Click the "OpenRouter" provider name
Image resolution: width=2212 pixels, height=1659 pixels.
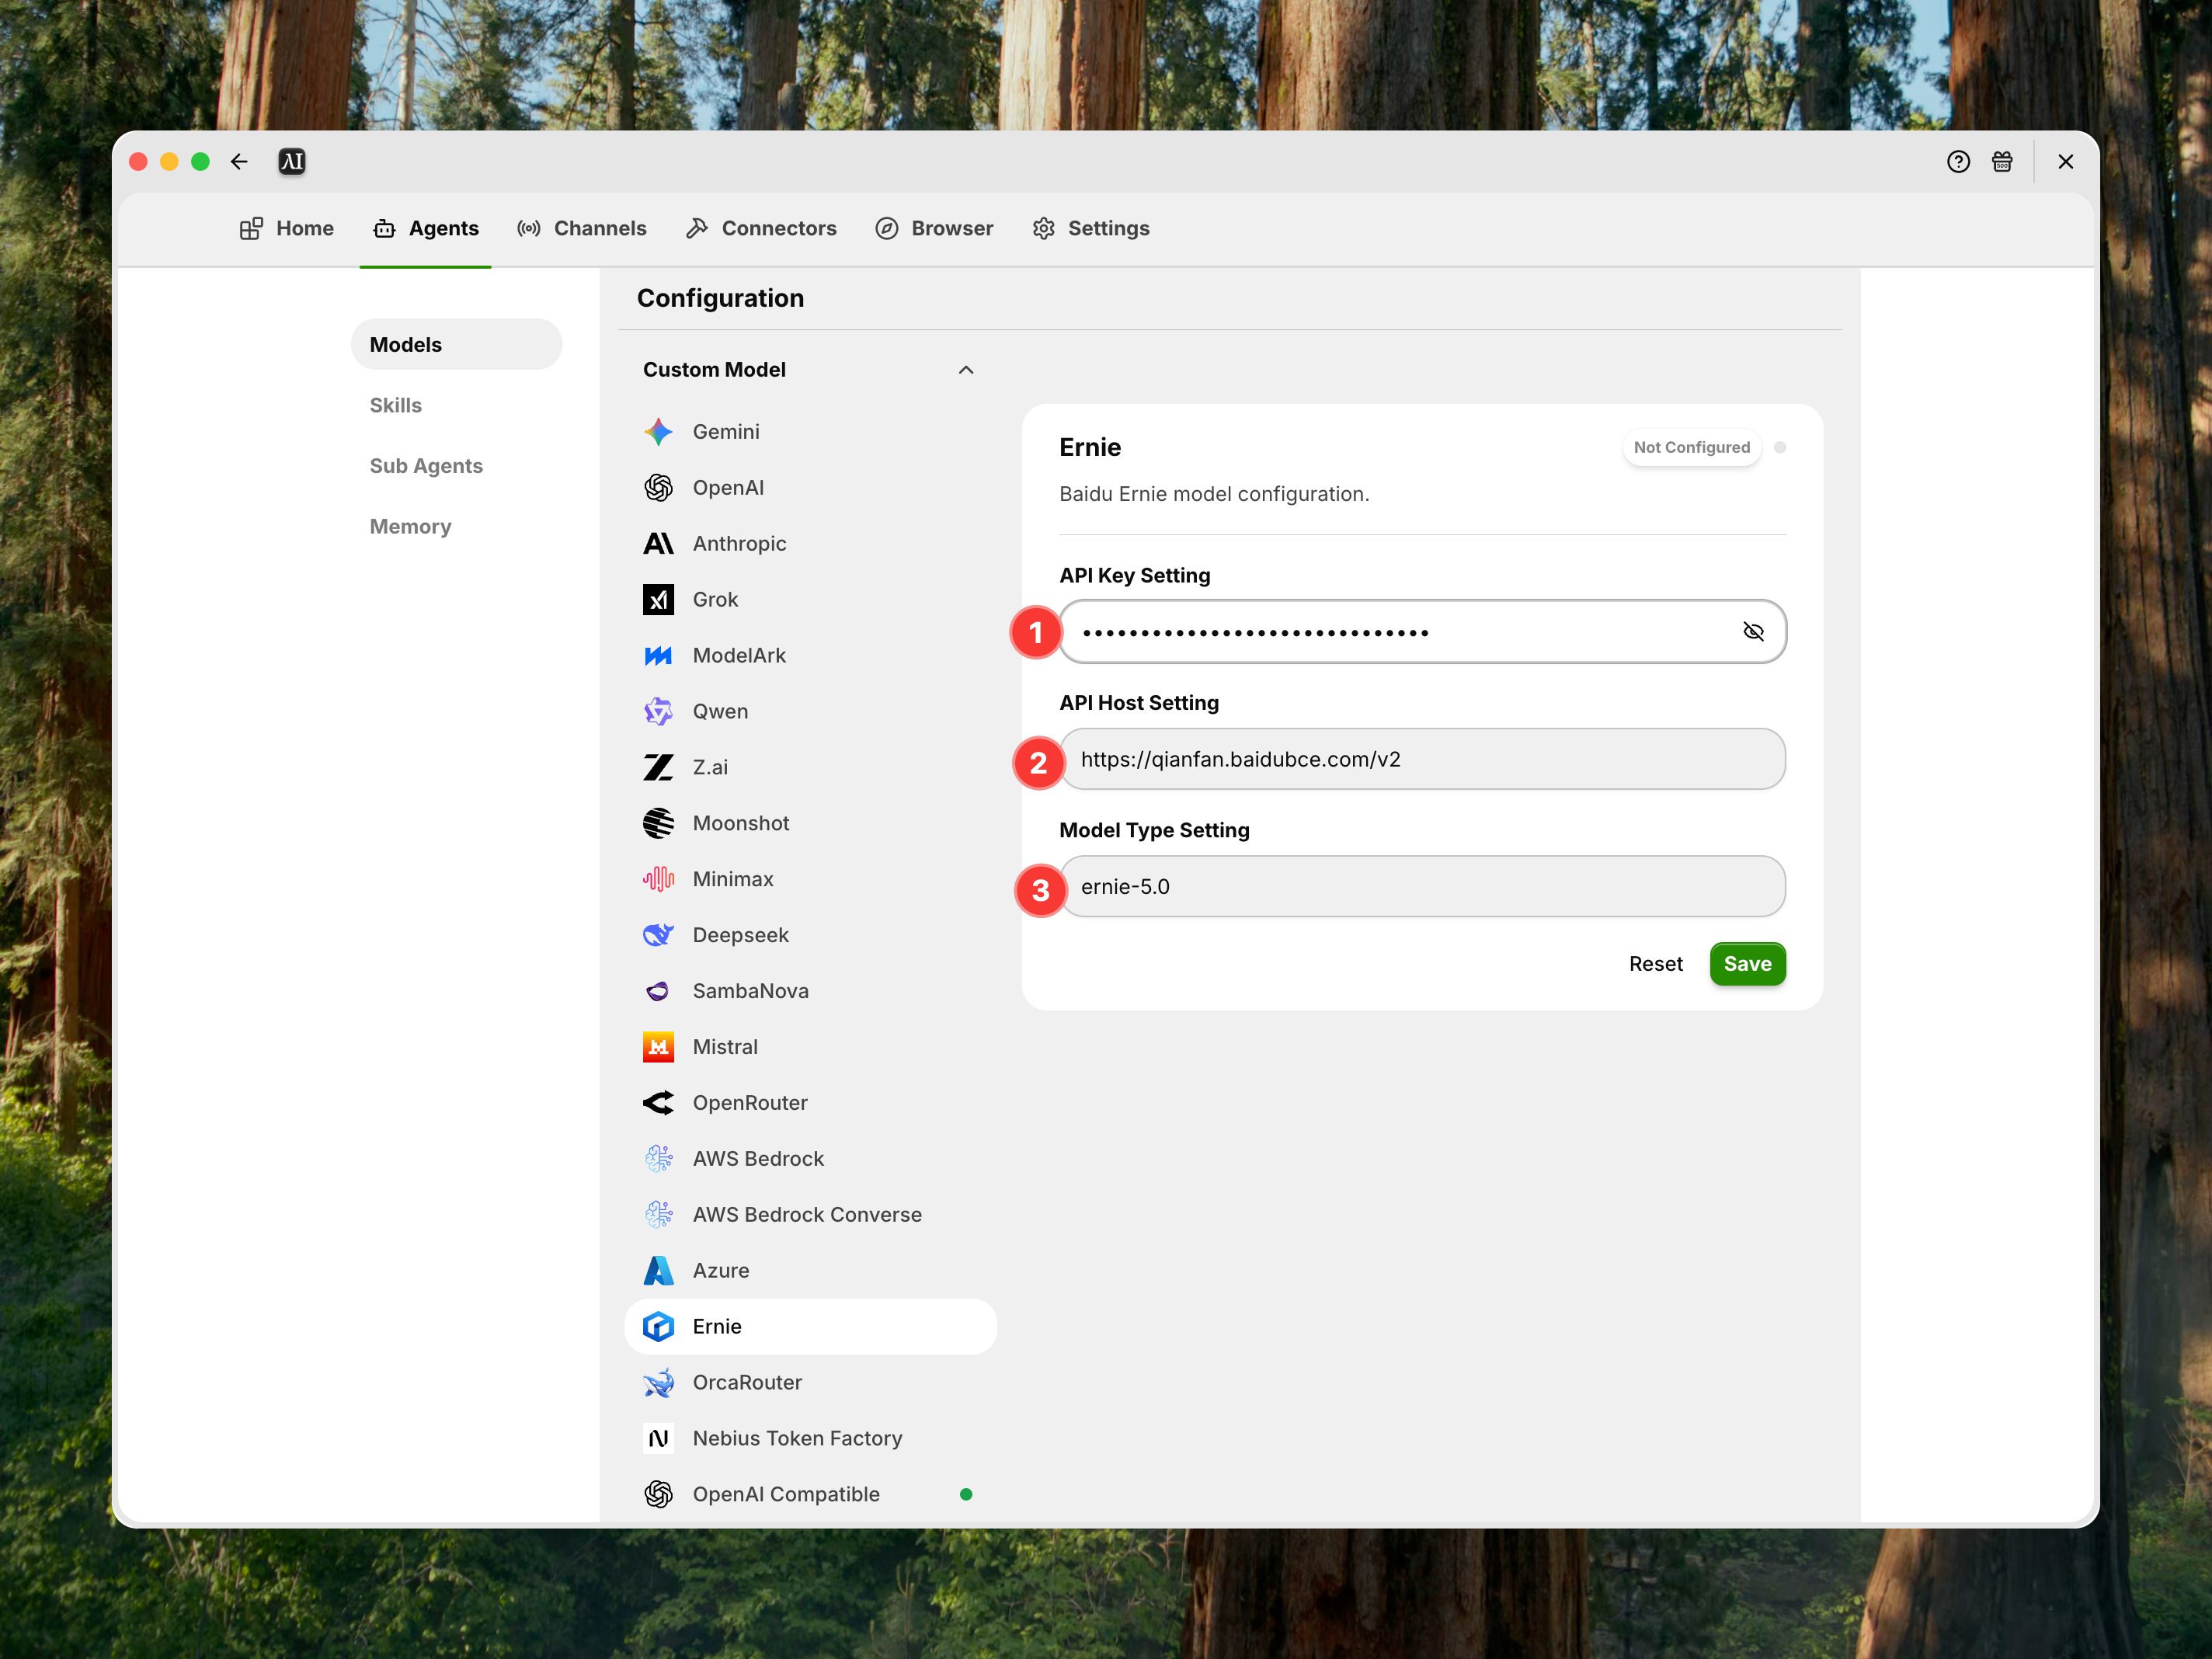click(x=750, y=1104)
